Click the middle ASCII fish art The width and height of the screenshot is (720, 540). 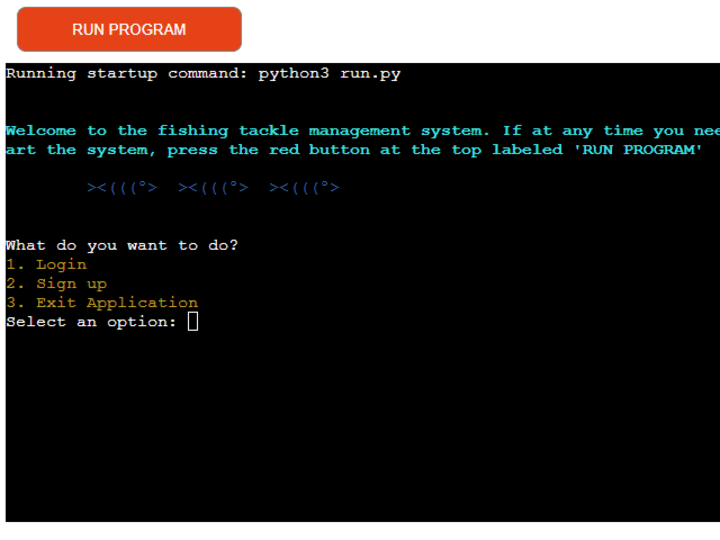pos(213,187)
